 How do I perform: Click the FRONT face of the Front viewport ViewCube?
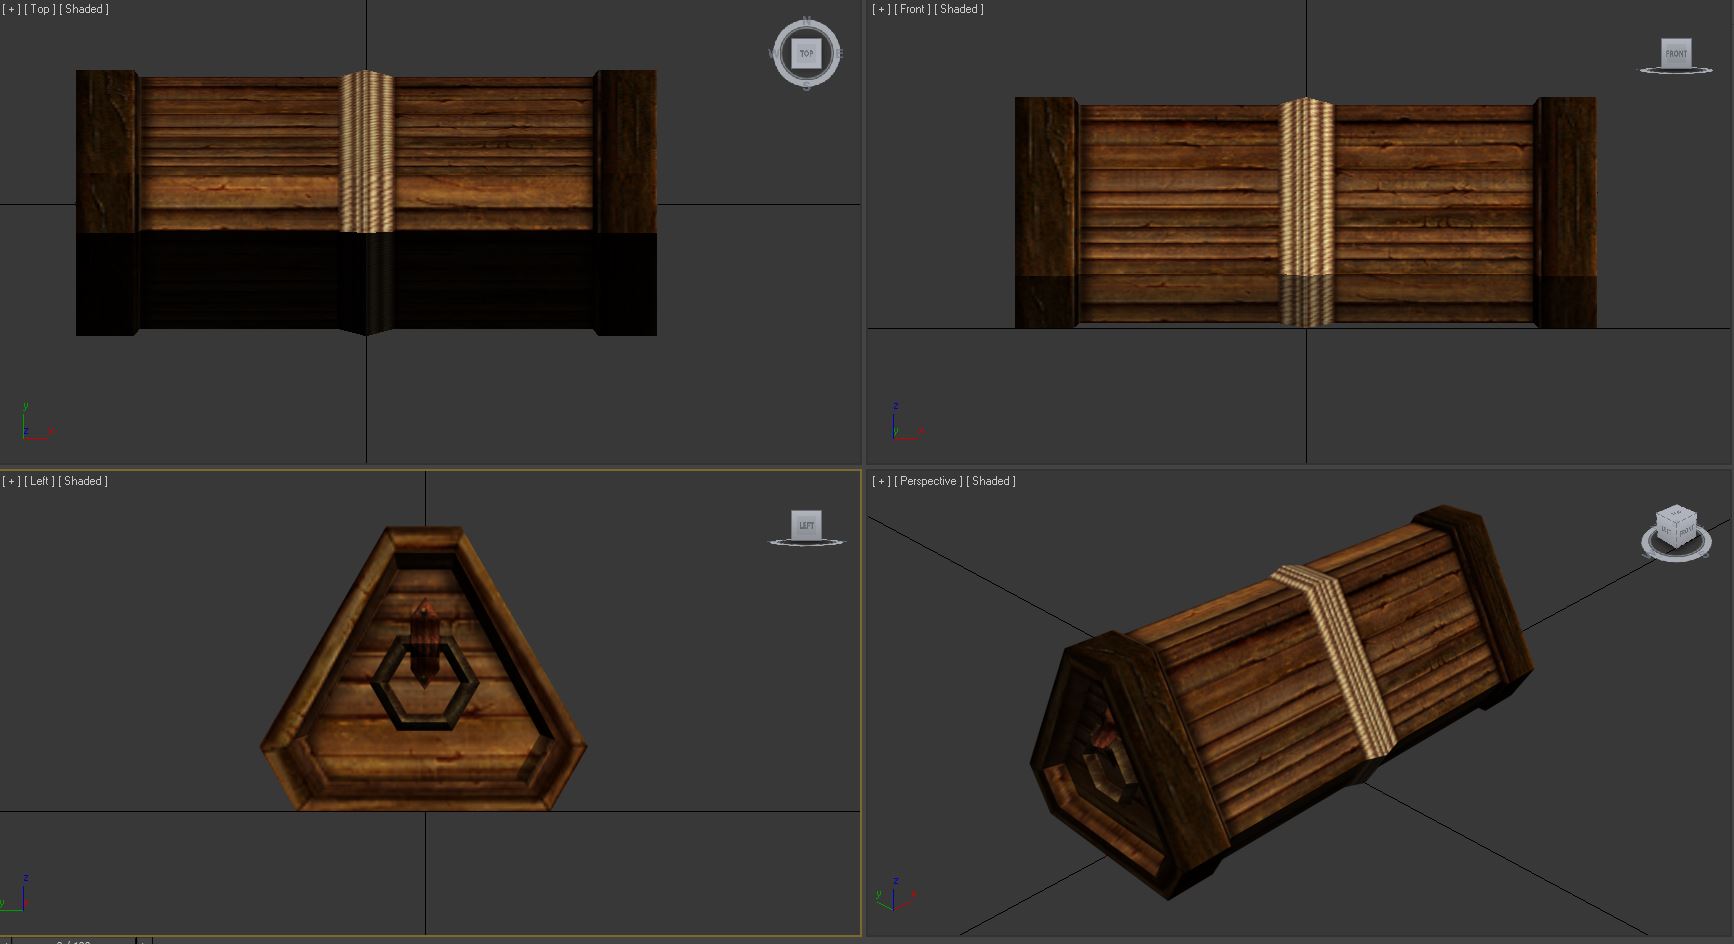coord(1676,53)
